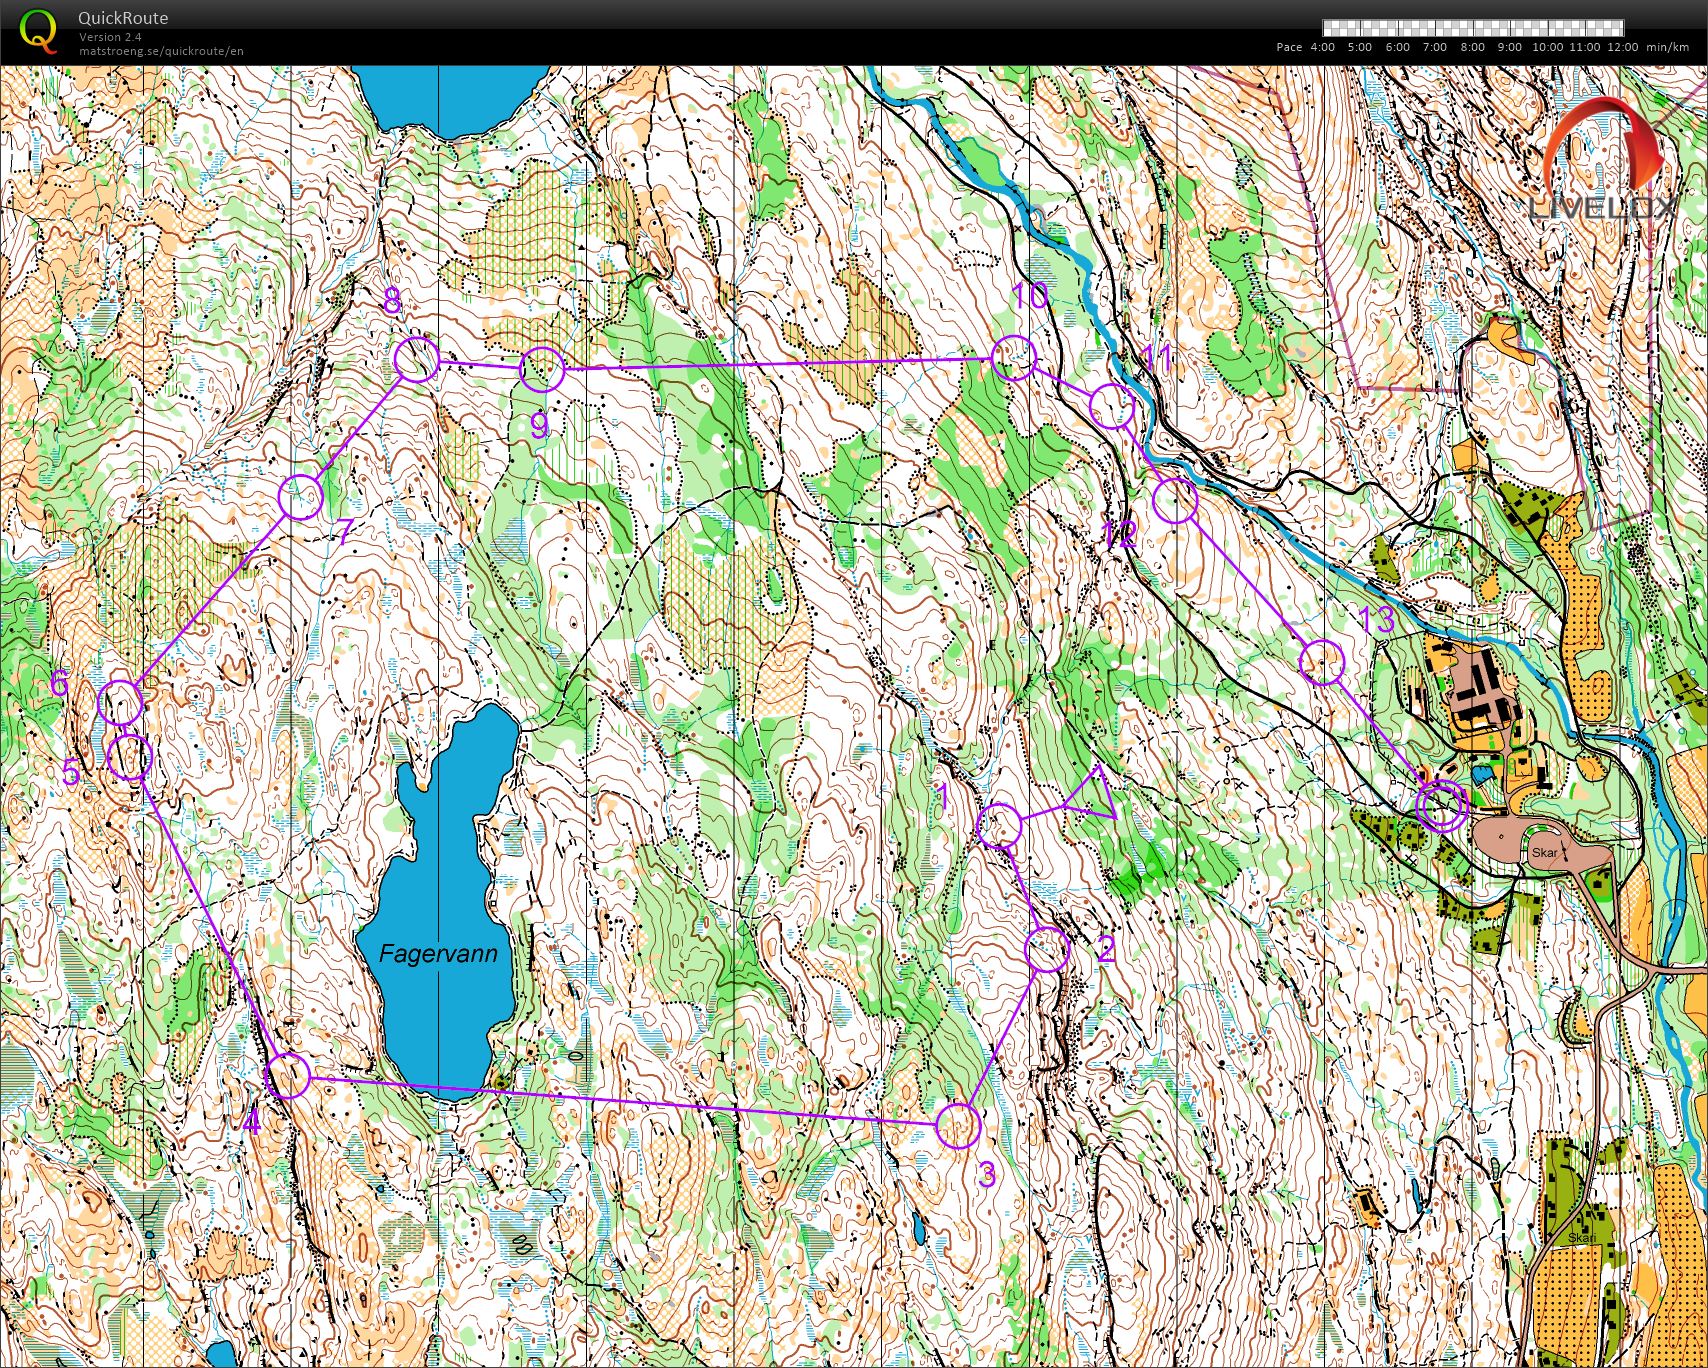Select the "Version 2.4" text

110,37
